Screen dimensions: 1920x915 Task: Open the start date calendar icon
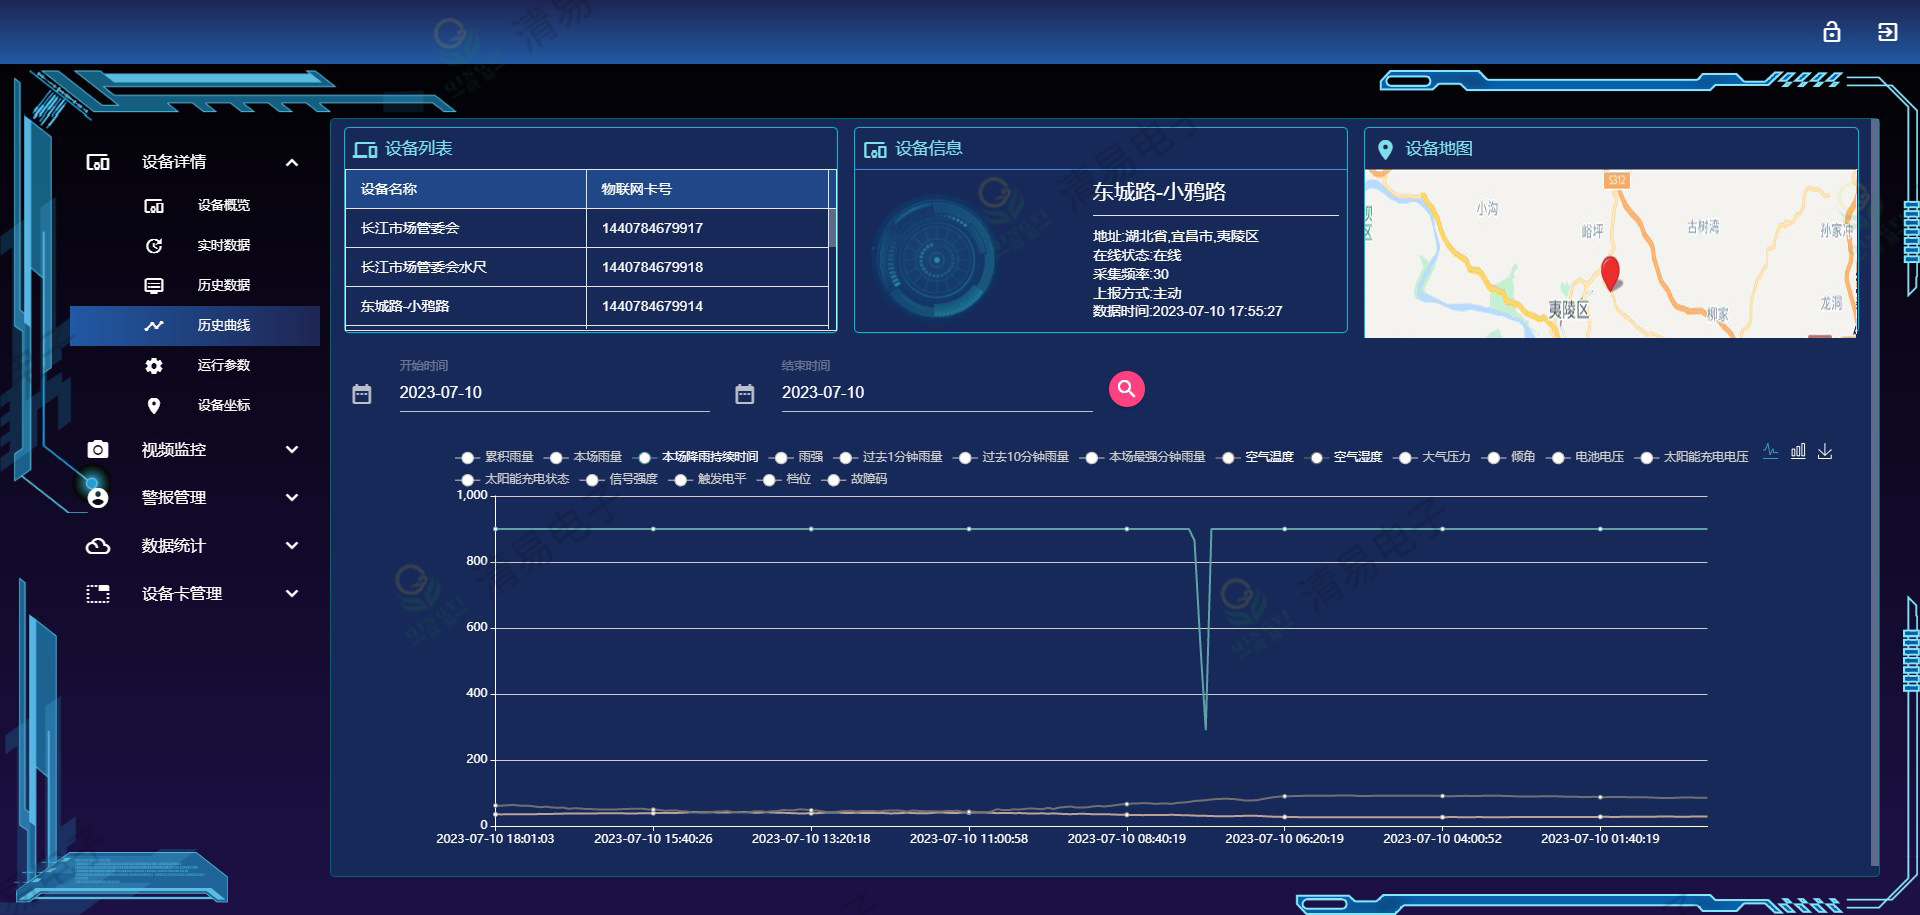(x=362, y=394)
